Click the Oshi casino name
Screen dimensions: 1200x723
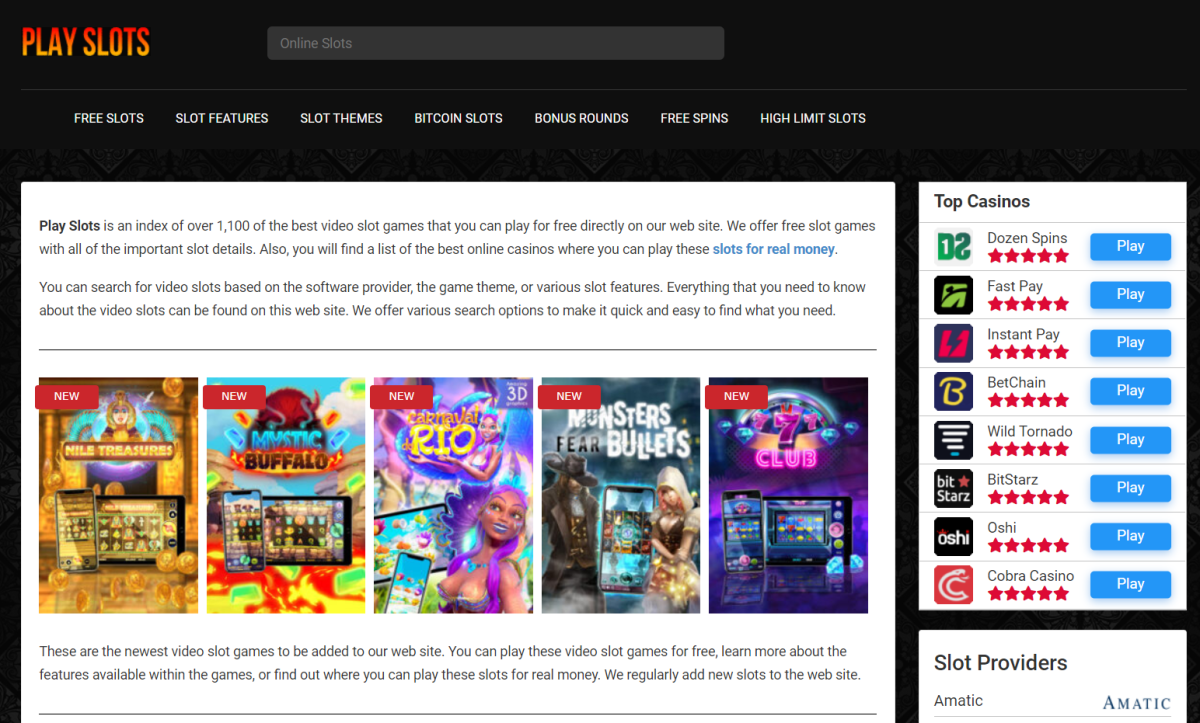(x=1002, y=527)
